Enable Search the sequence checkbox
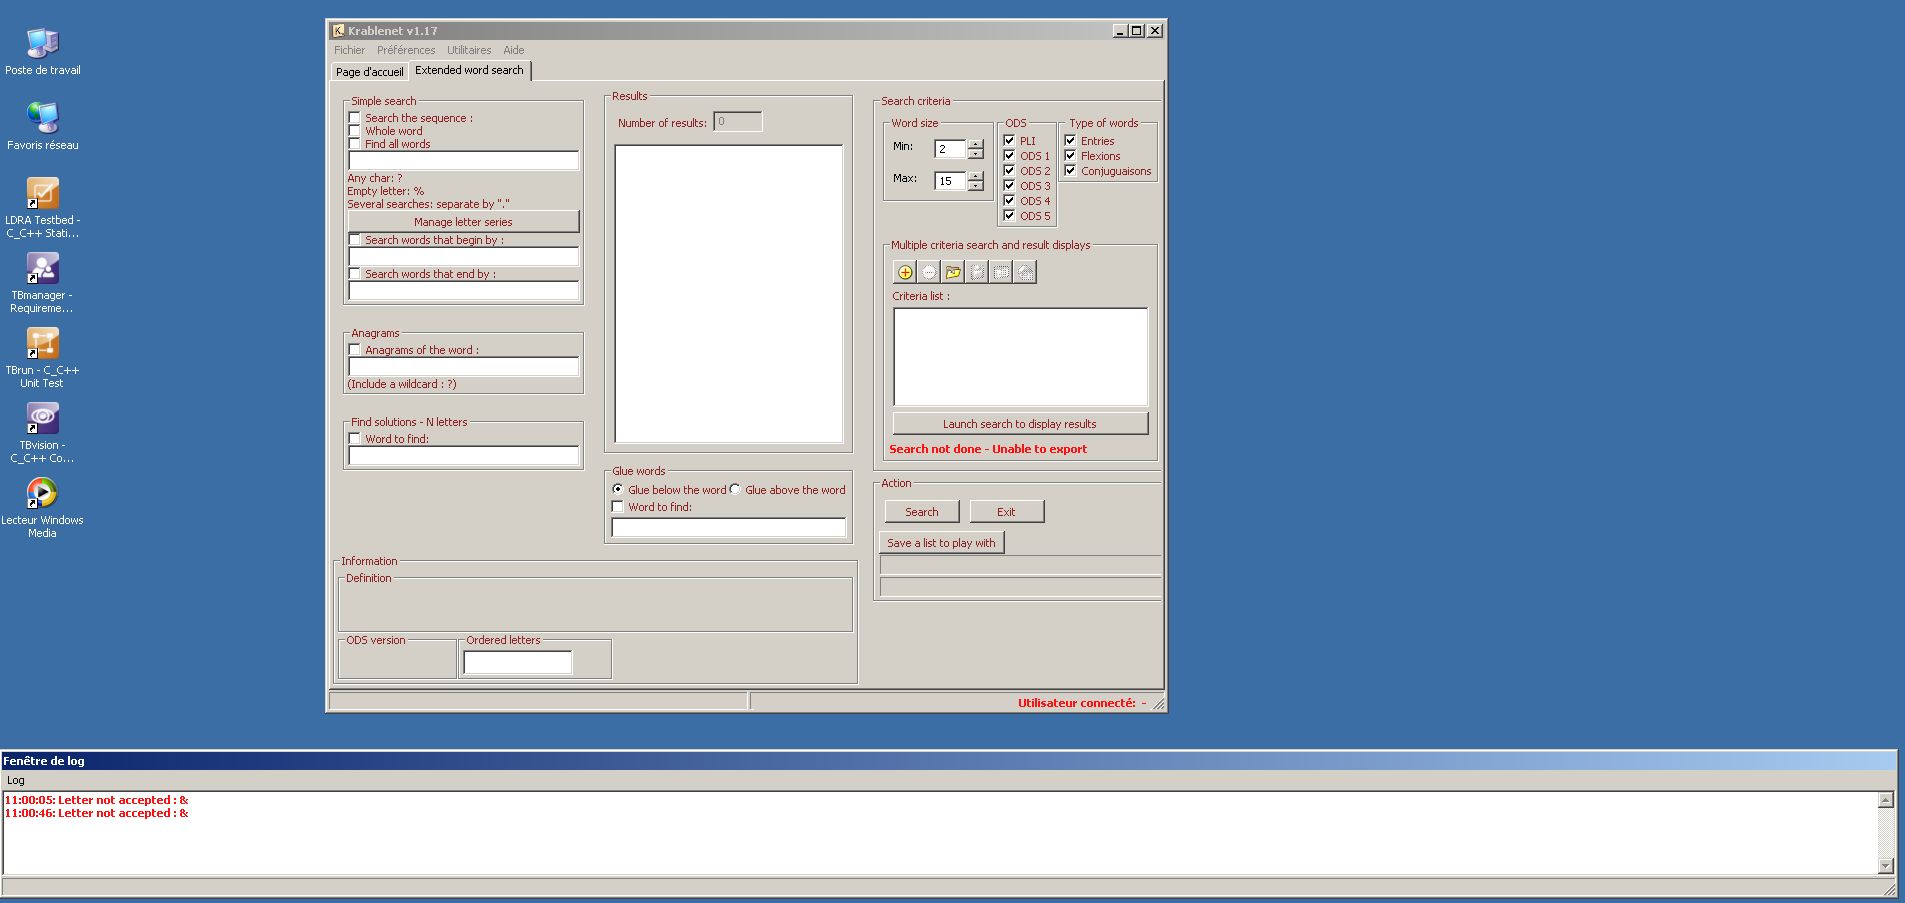The width and height of the screenshot is (1905, 903). point(354,118)
